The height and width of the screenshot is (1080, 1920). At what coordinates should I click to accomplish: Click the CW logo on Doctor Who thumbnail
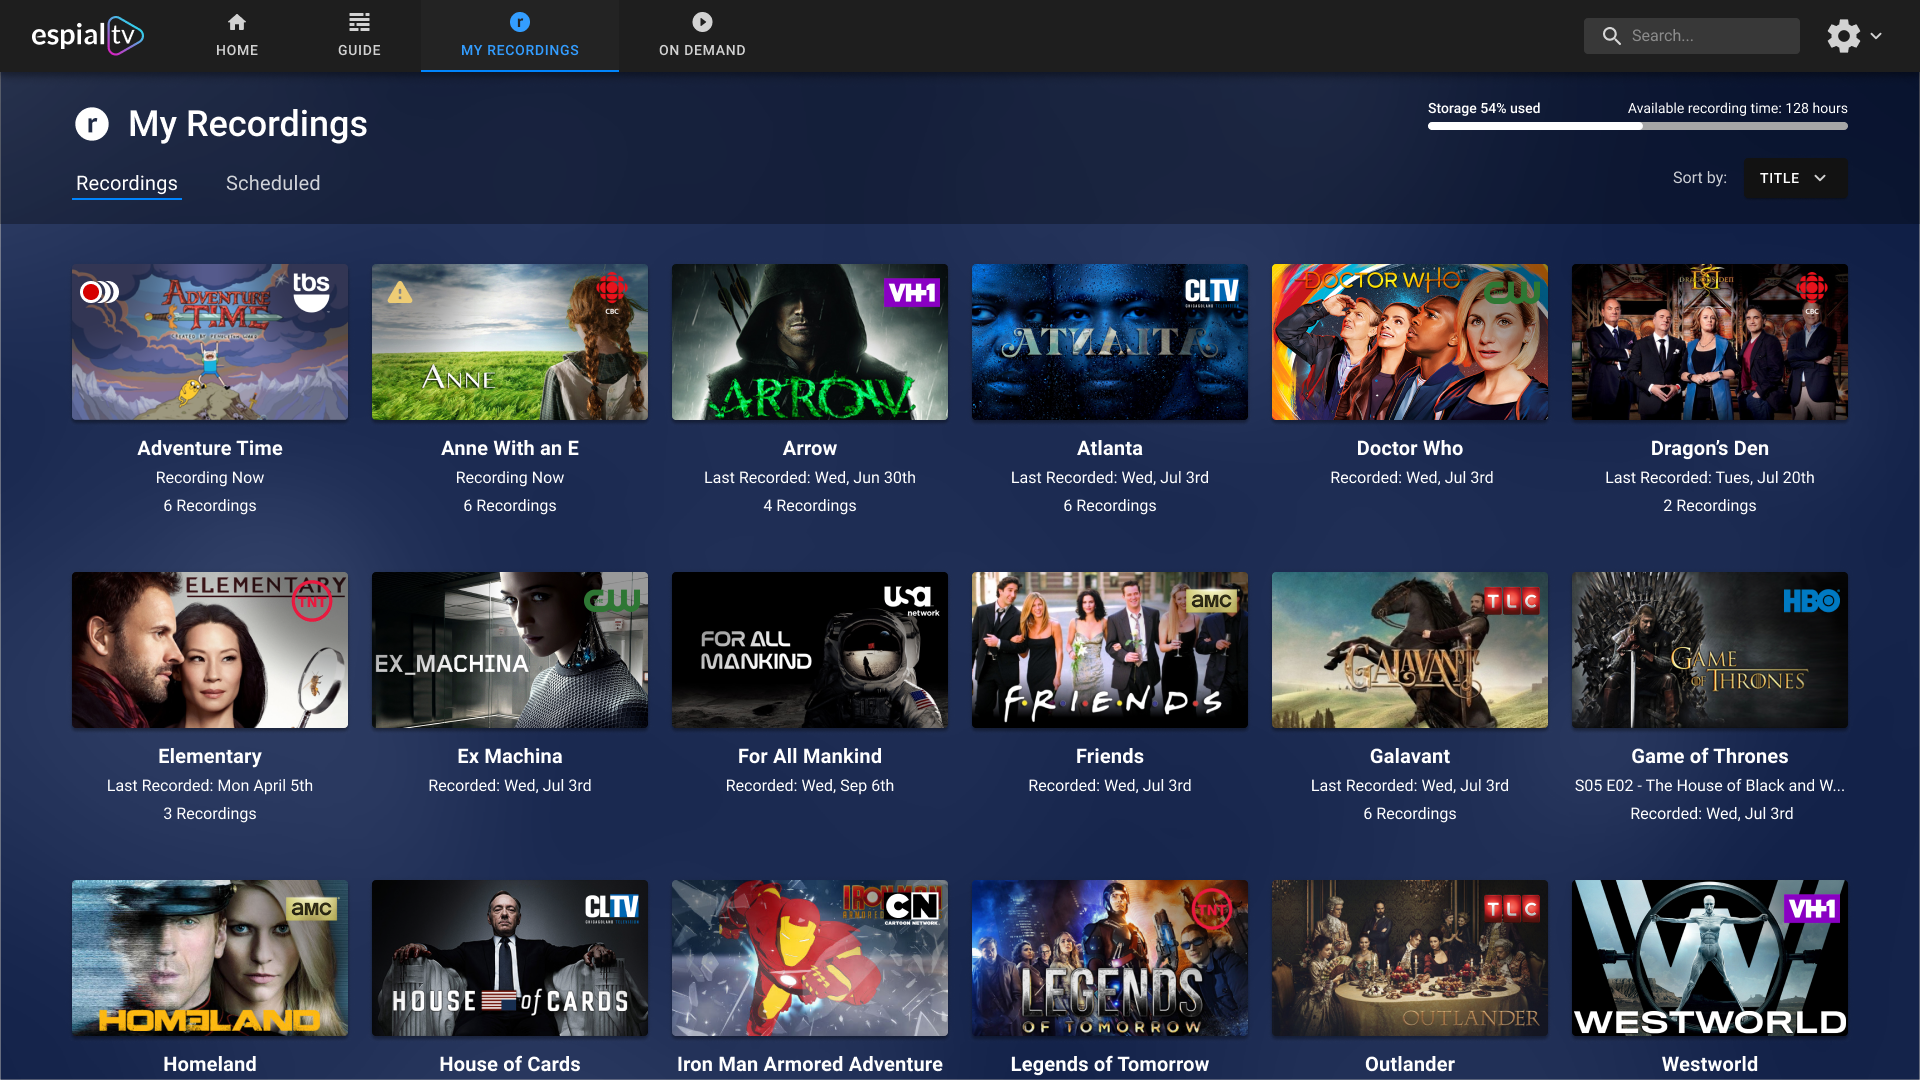1511,291
